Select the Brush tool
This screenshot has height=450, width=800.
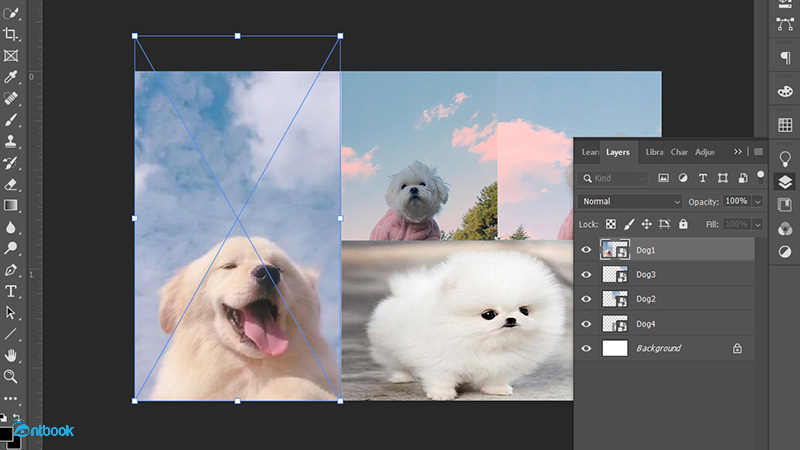click(x=10, y=119)
